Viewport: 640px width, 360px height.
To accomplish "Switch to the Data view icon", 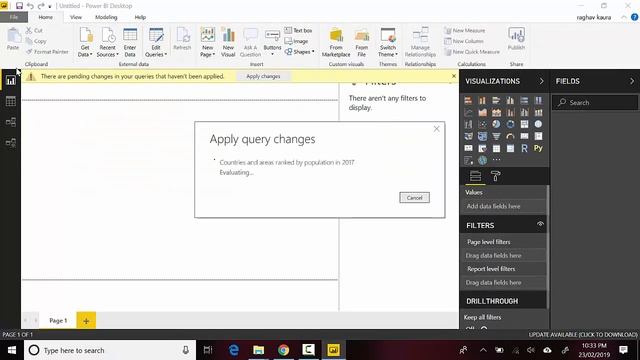I will pos(11,101).
